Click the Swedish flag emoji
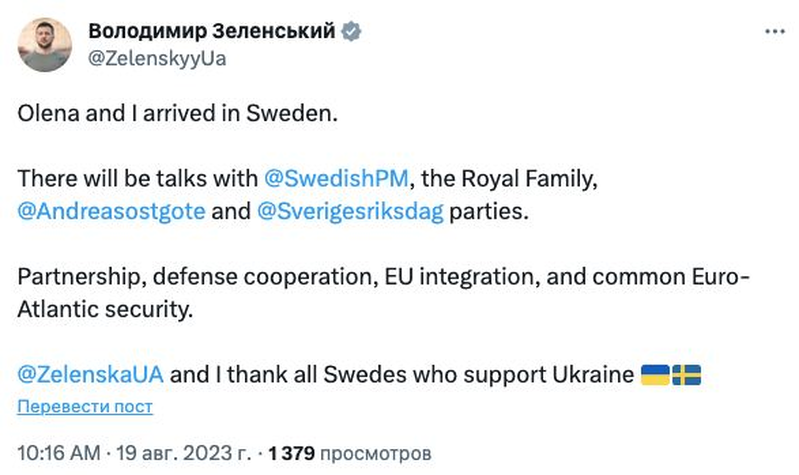799x475 pixels. tap(686, 375)
